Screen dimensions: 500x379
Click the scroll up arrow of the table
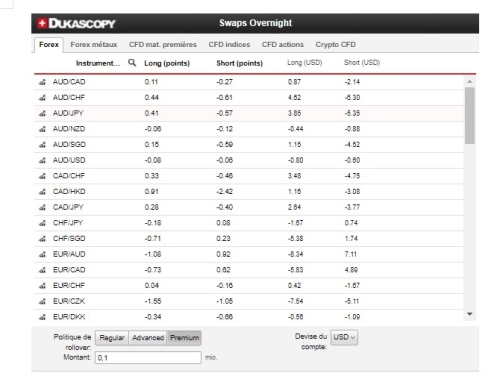click(x=470, y=82)
